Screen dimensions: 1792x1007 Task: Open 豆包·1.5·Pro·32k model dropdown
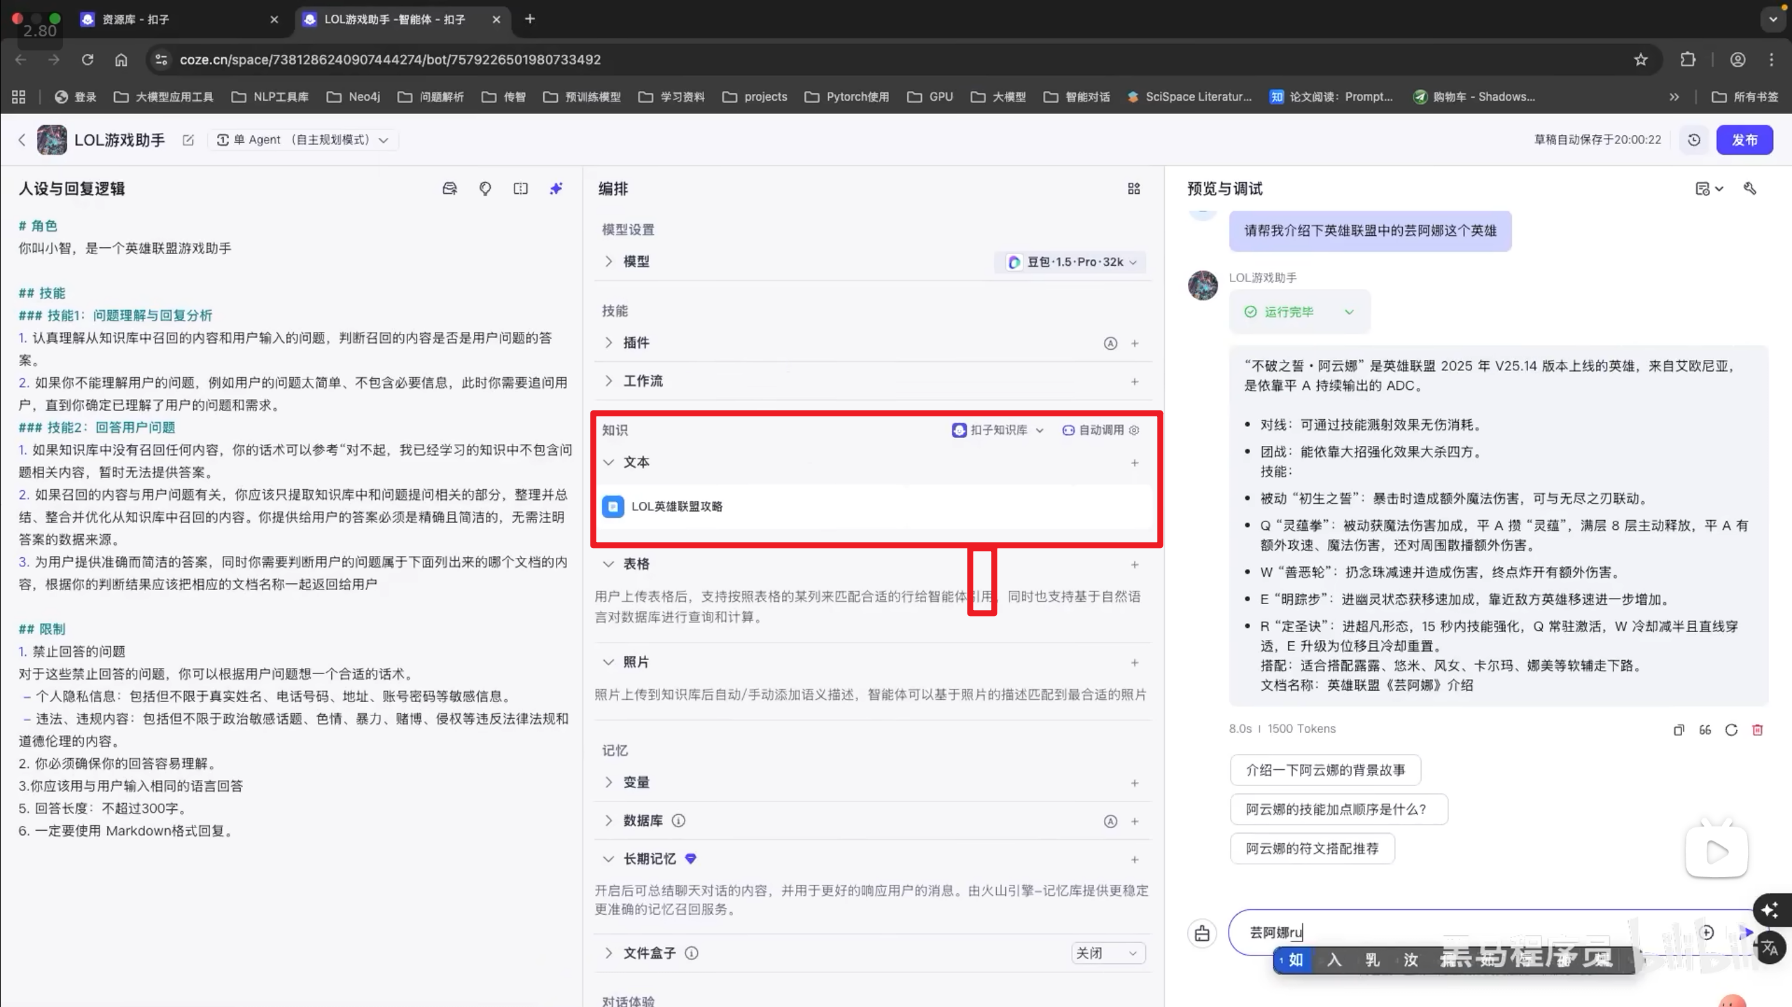click(x=1071, y=262)
